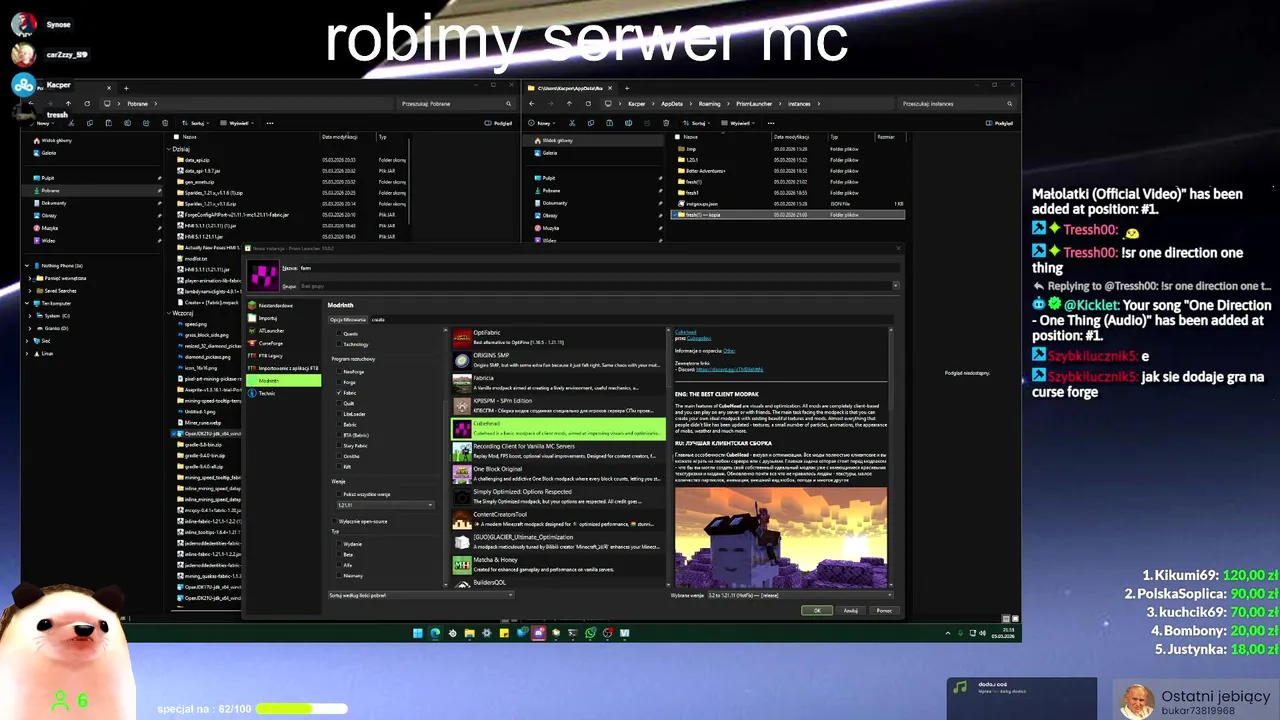The image size is (1280, 720).
Task: Untick the Fabric loader checkbox
Action: (338, 393)
